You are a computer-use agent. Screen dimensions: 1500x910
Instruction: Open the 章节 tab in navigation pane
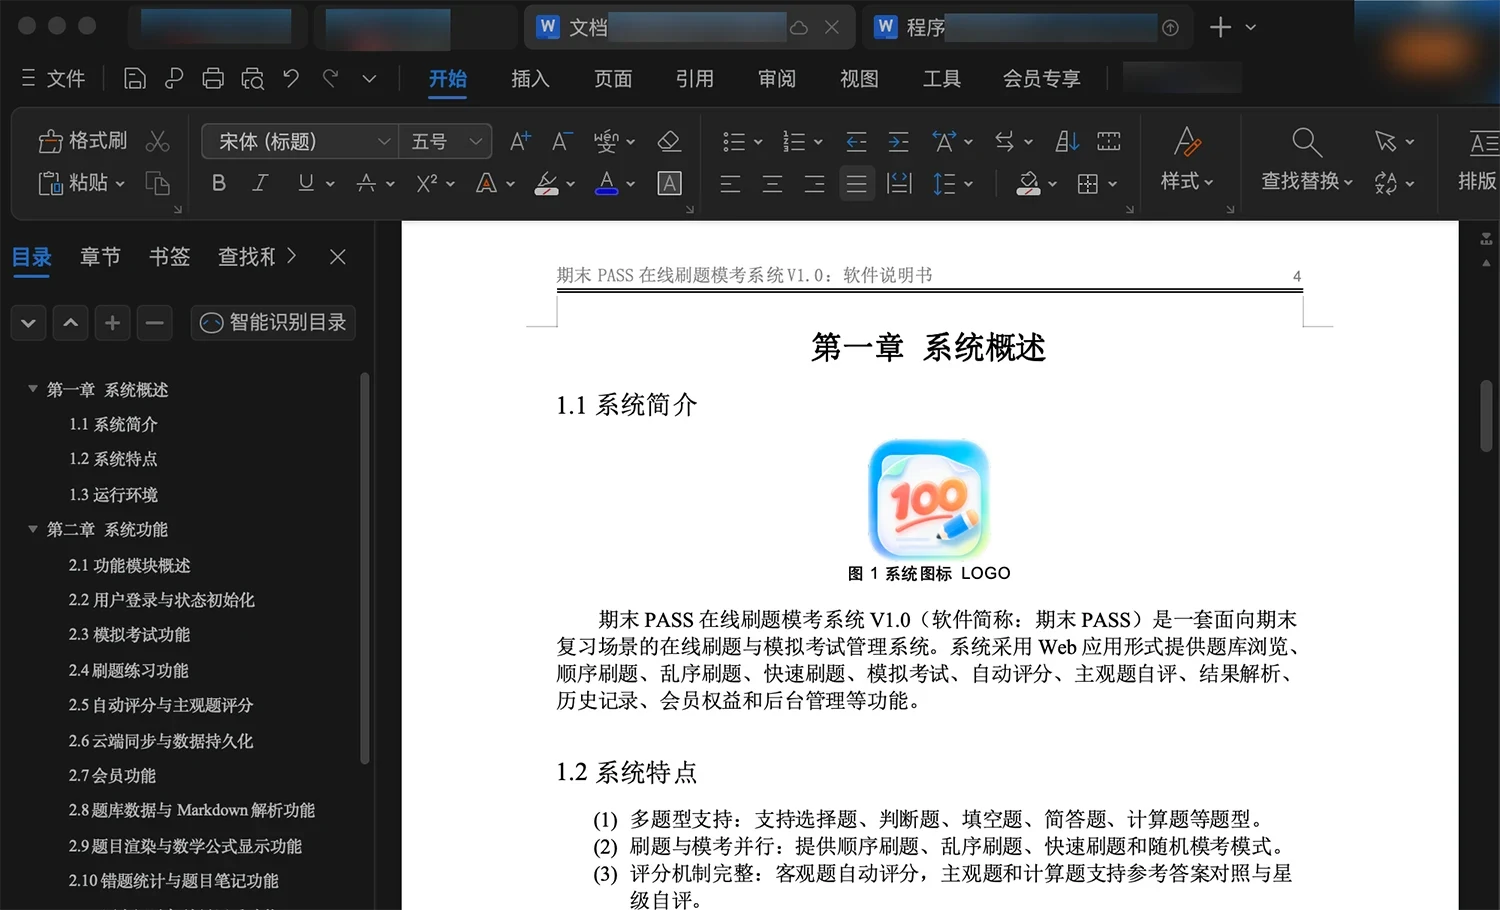100,257
